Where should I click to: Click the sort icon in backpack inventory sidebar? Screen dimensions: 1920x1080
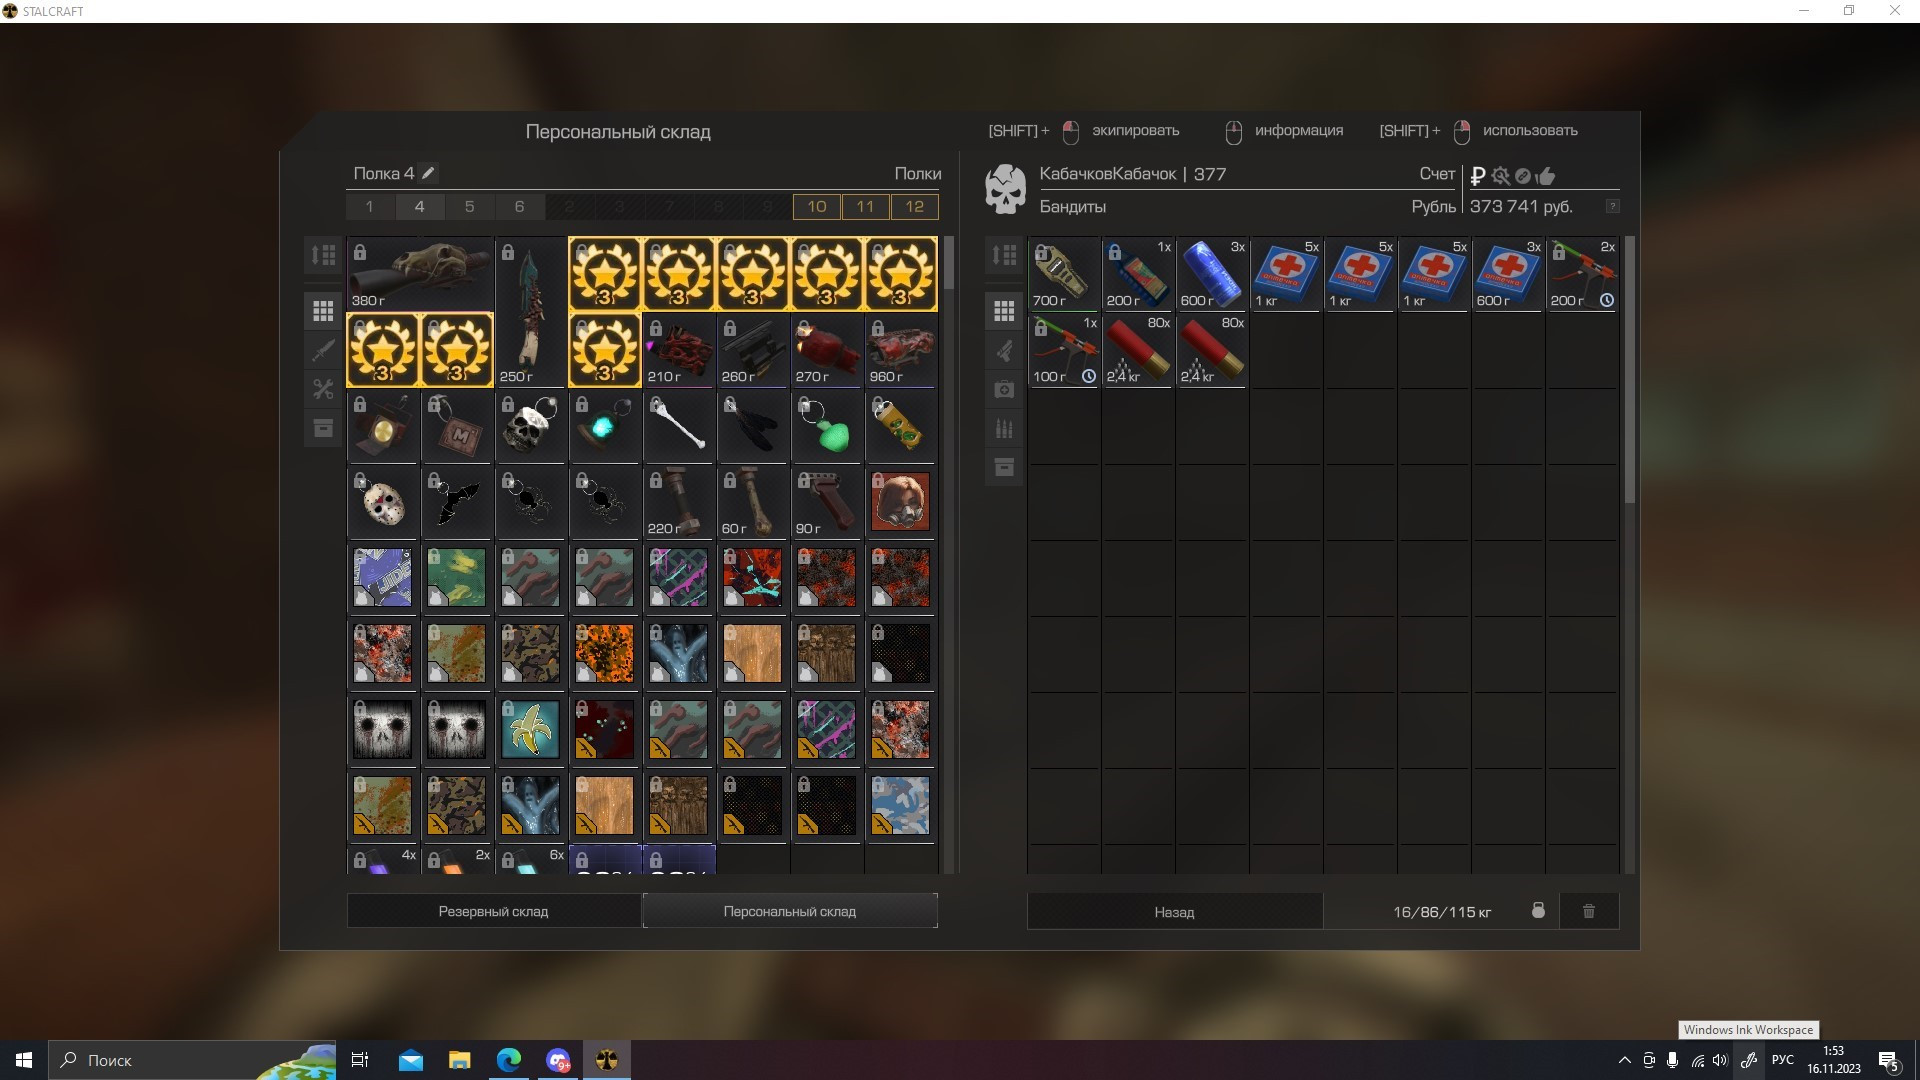pos(1004,255)
